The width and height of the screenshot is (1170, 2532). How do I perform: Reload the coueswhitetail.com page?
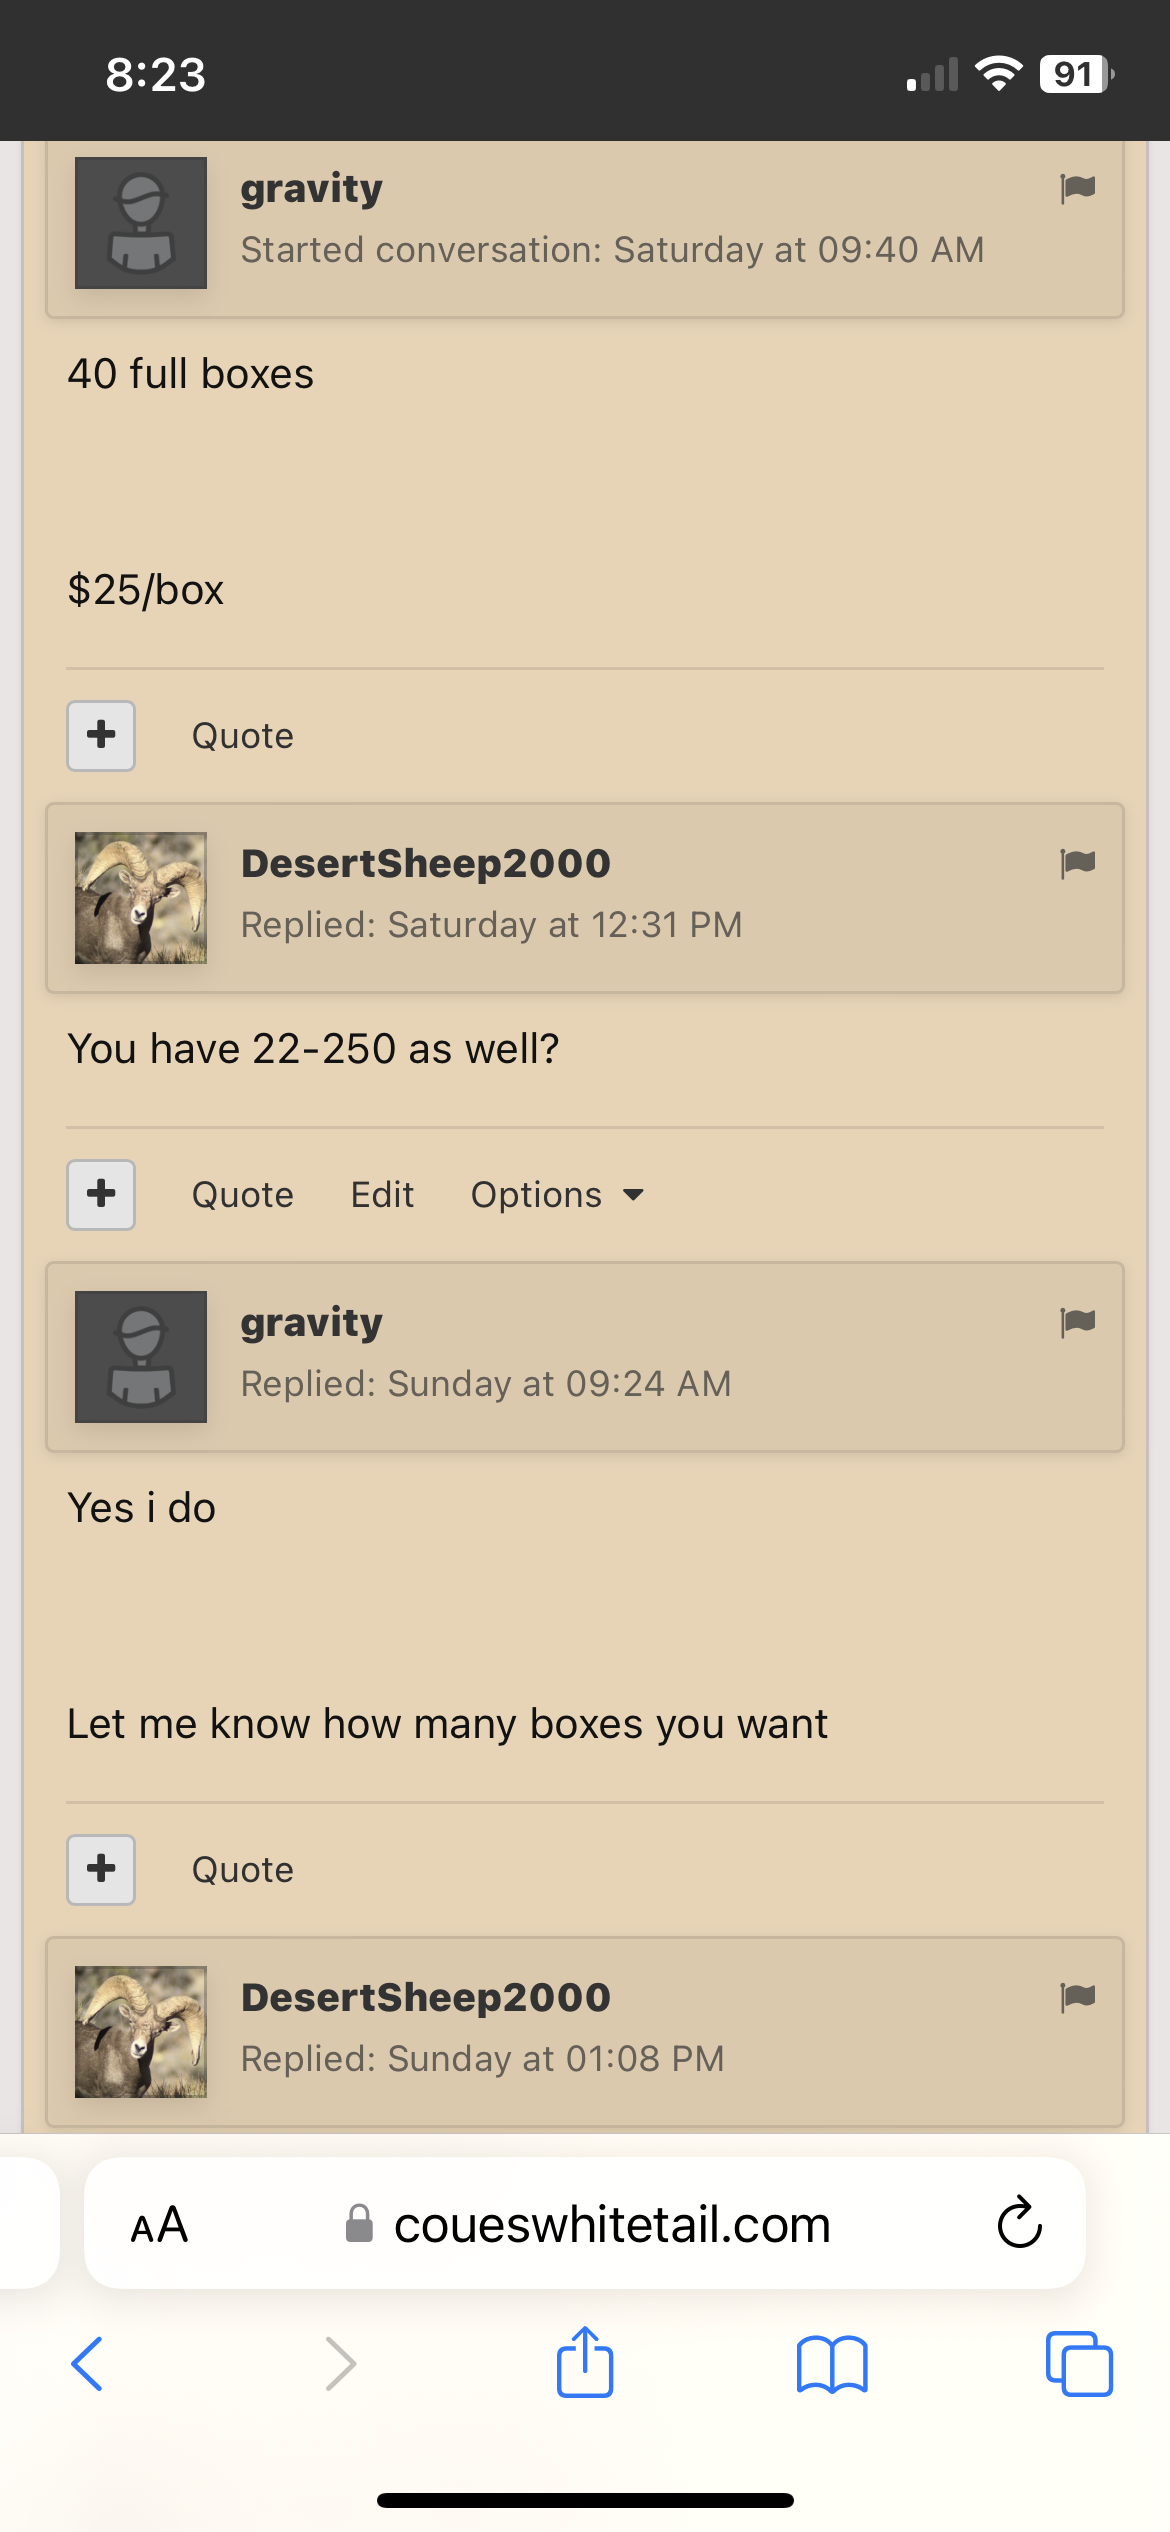coord(1019,2223)
